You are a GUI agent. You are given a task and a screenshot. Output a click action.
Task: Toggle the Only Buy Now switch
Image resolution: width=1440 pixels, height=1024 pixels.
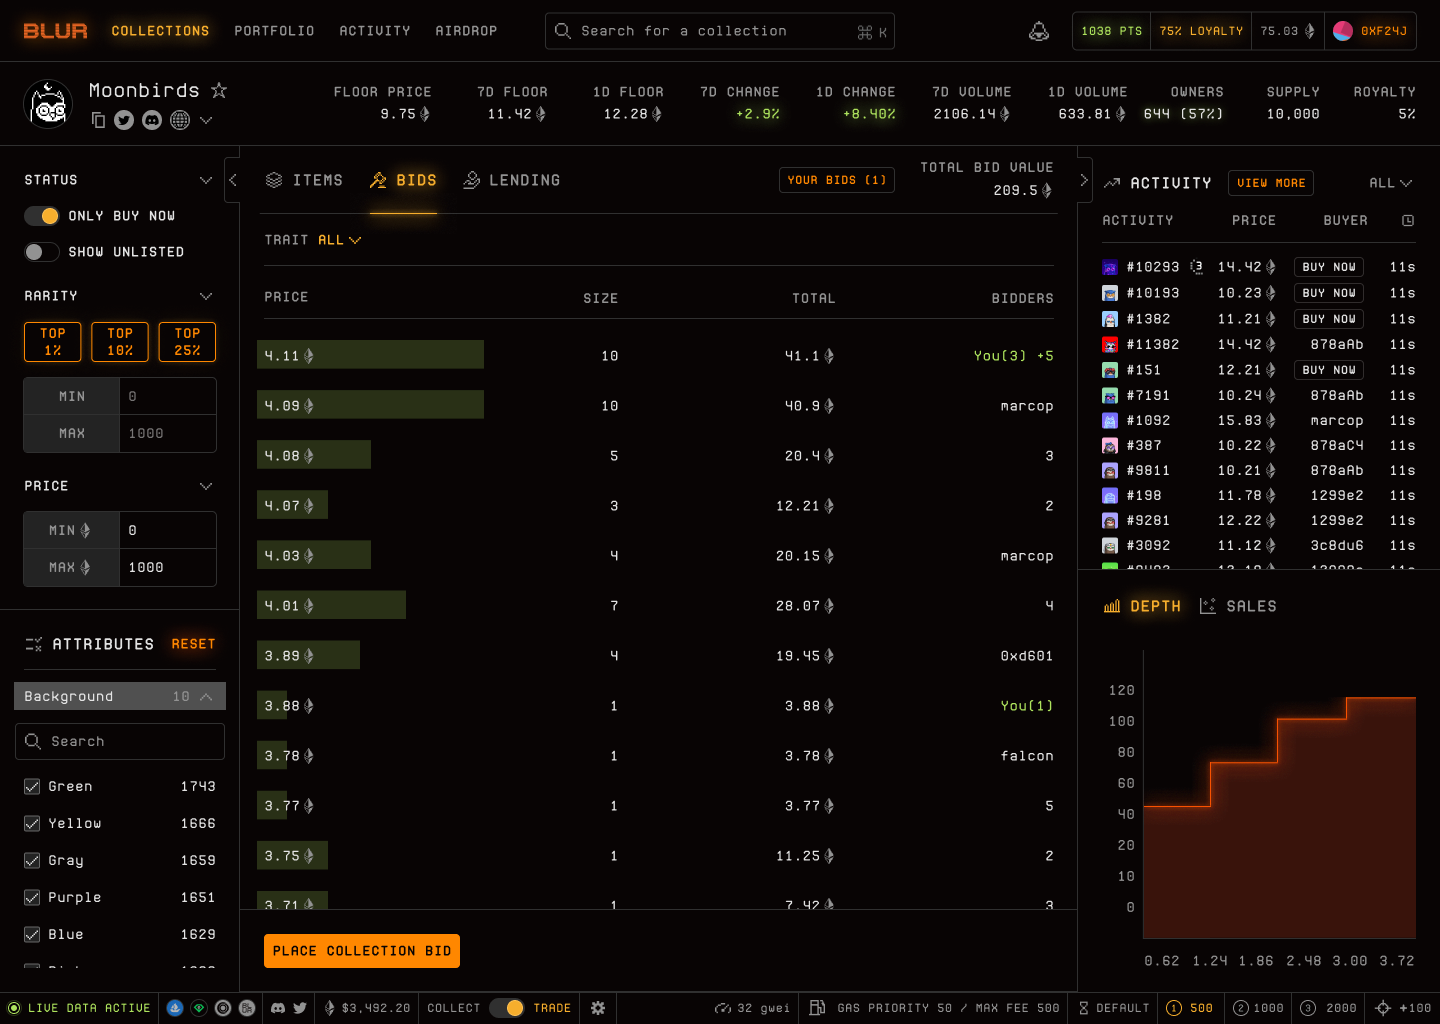[x=42, y=216]
